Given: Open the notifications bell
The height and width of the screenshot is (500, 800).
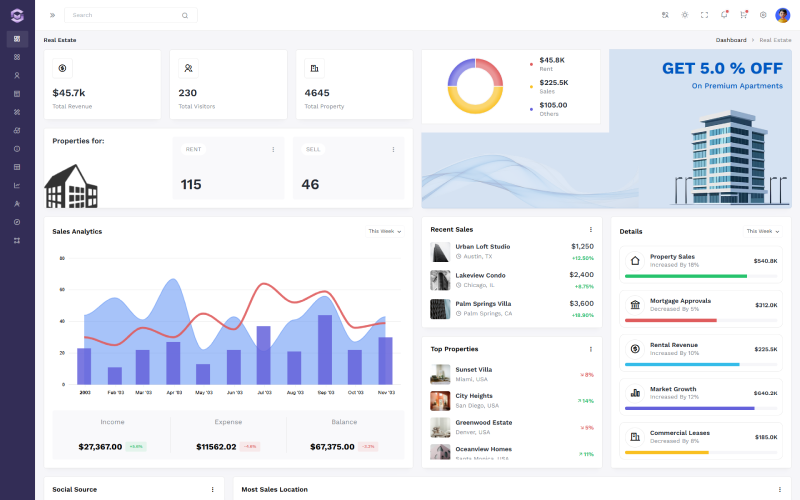Looking at the screenshot, I should click(x=724, y=15).
